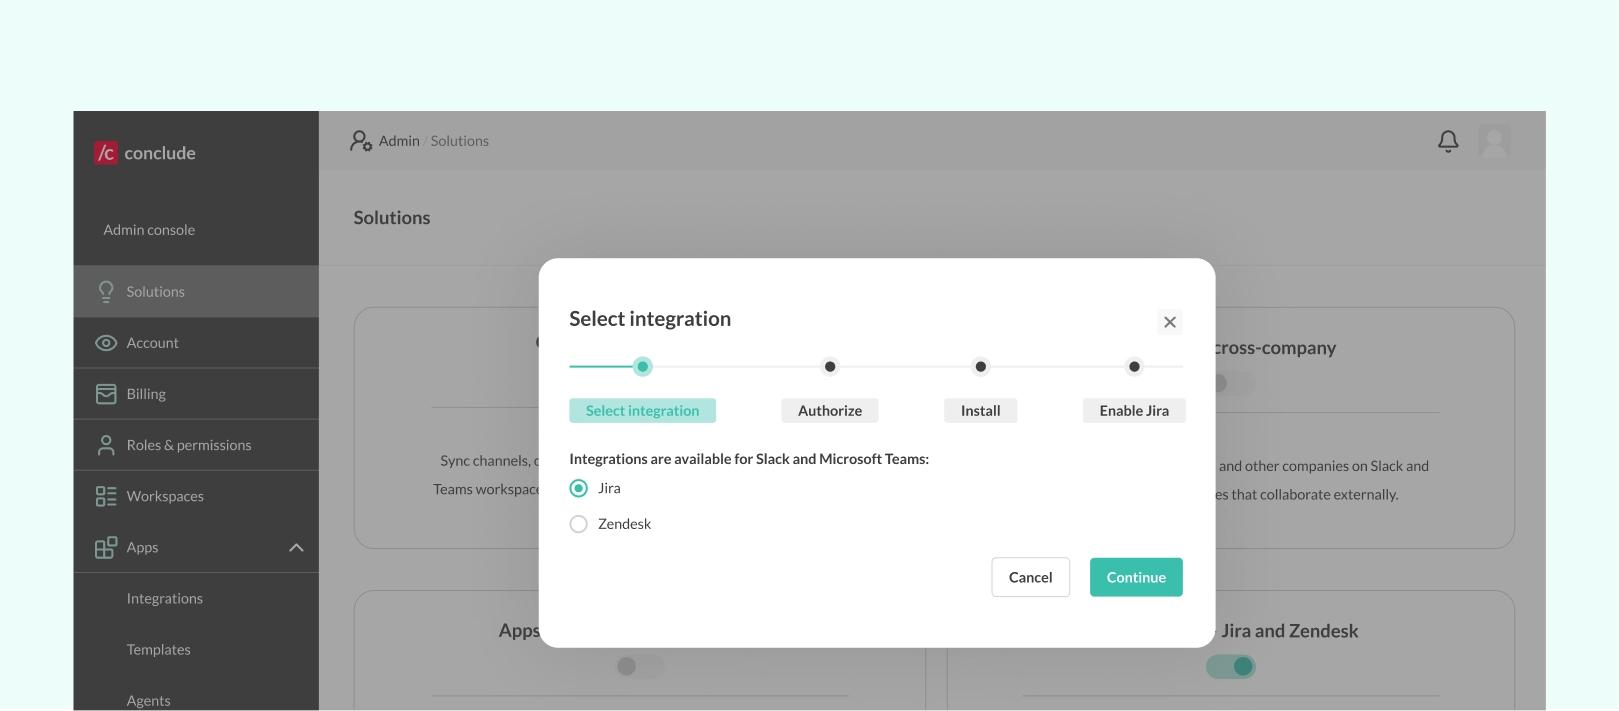Viewport: 1619px width, 711px height.
Task: Click the Enable Jira progress dot
Action: point(1134,366)
